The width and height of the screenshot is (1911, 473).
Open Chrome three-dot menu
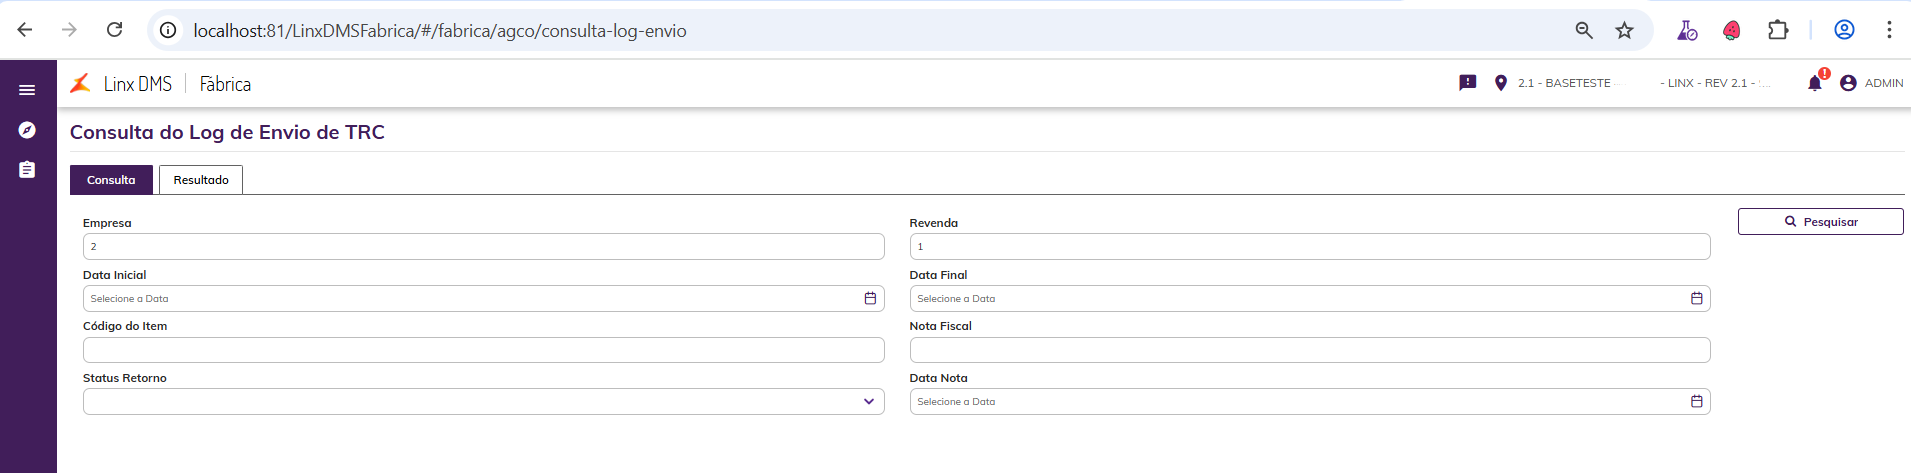(x=1889, y=30)
